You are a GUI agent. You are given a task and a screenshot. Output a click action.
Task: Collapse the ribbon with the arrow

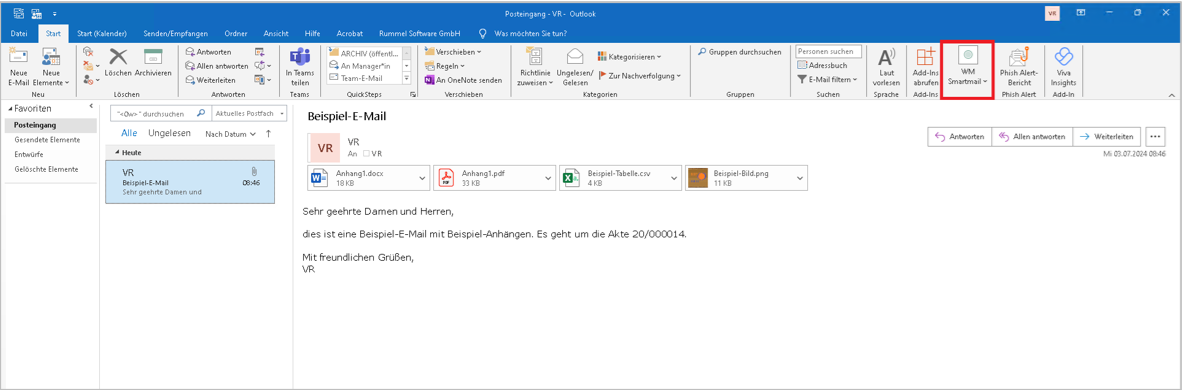click(1171, 95)
